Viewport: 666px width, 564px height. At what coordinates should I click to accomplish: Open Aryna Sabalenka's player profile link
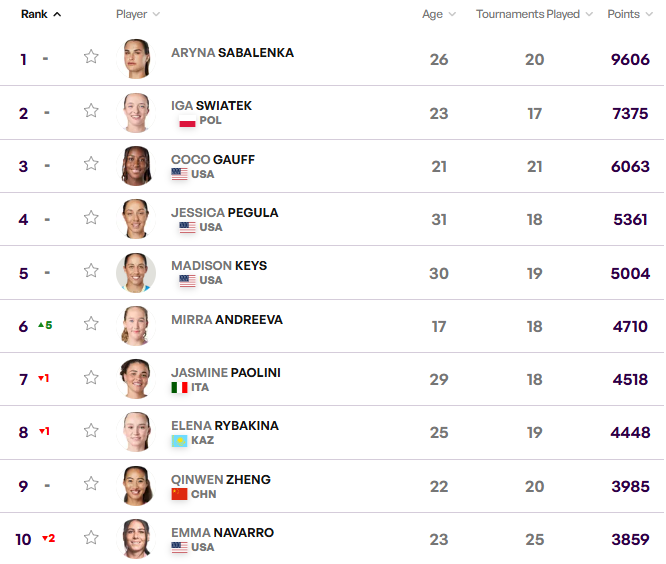click(232, 53)
